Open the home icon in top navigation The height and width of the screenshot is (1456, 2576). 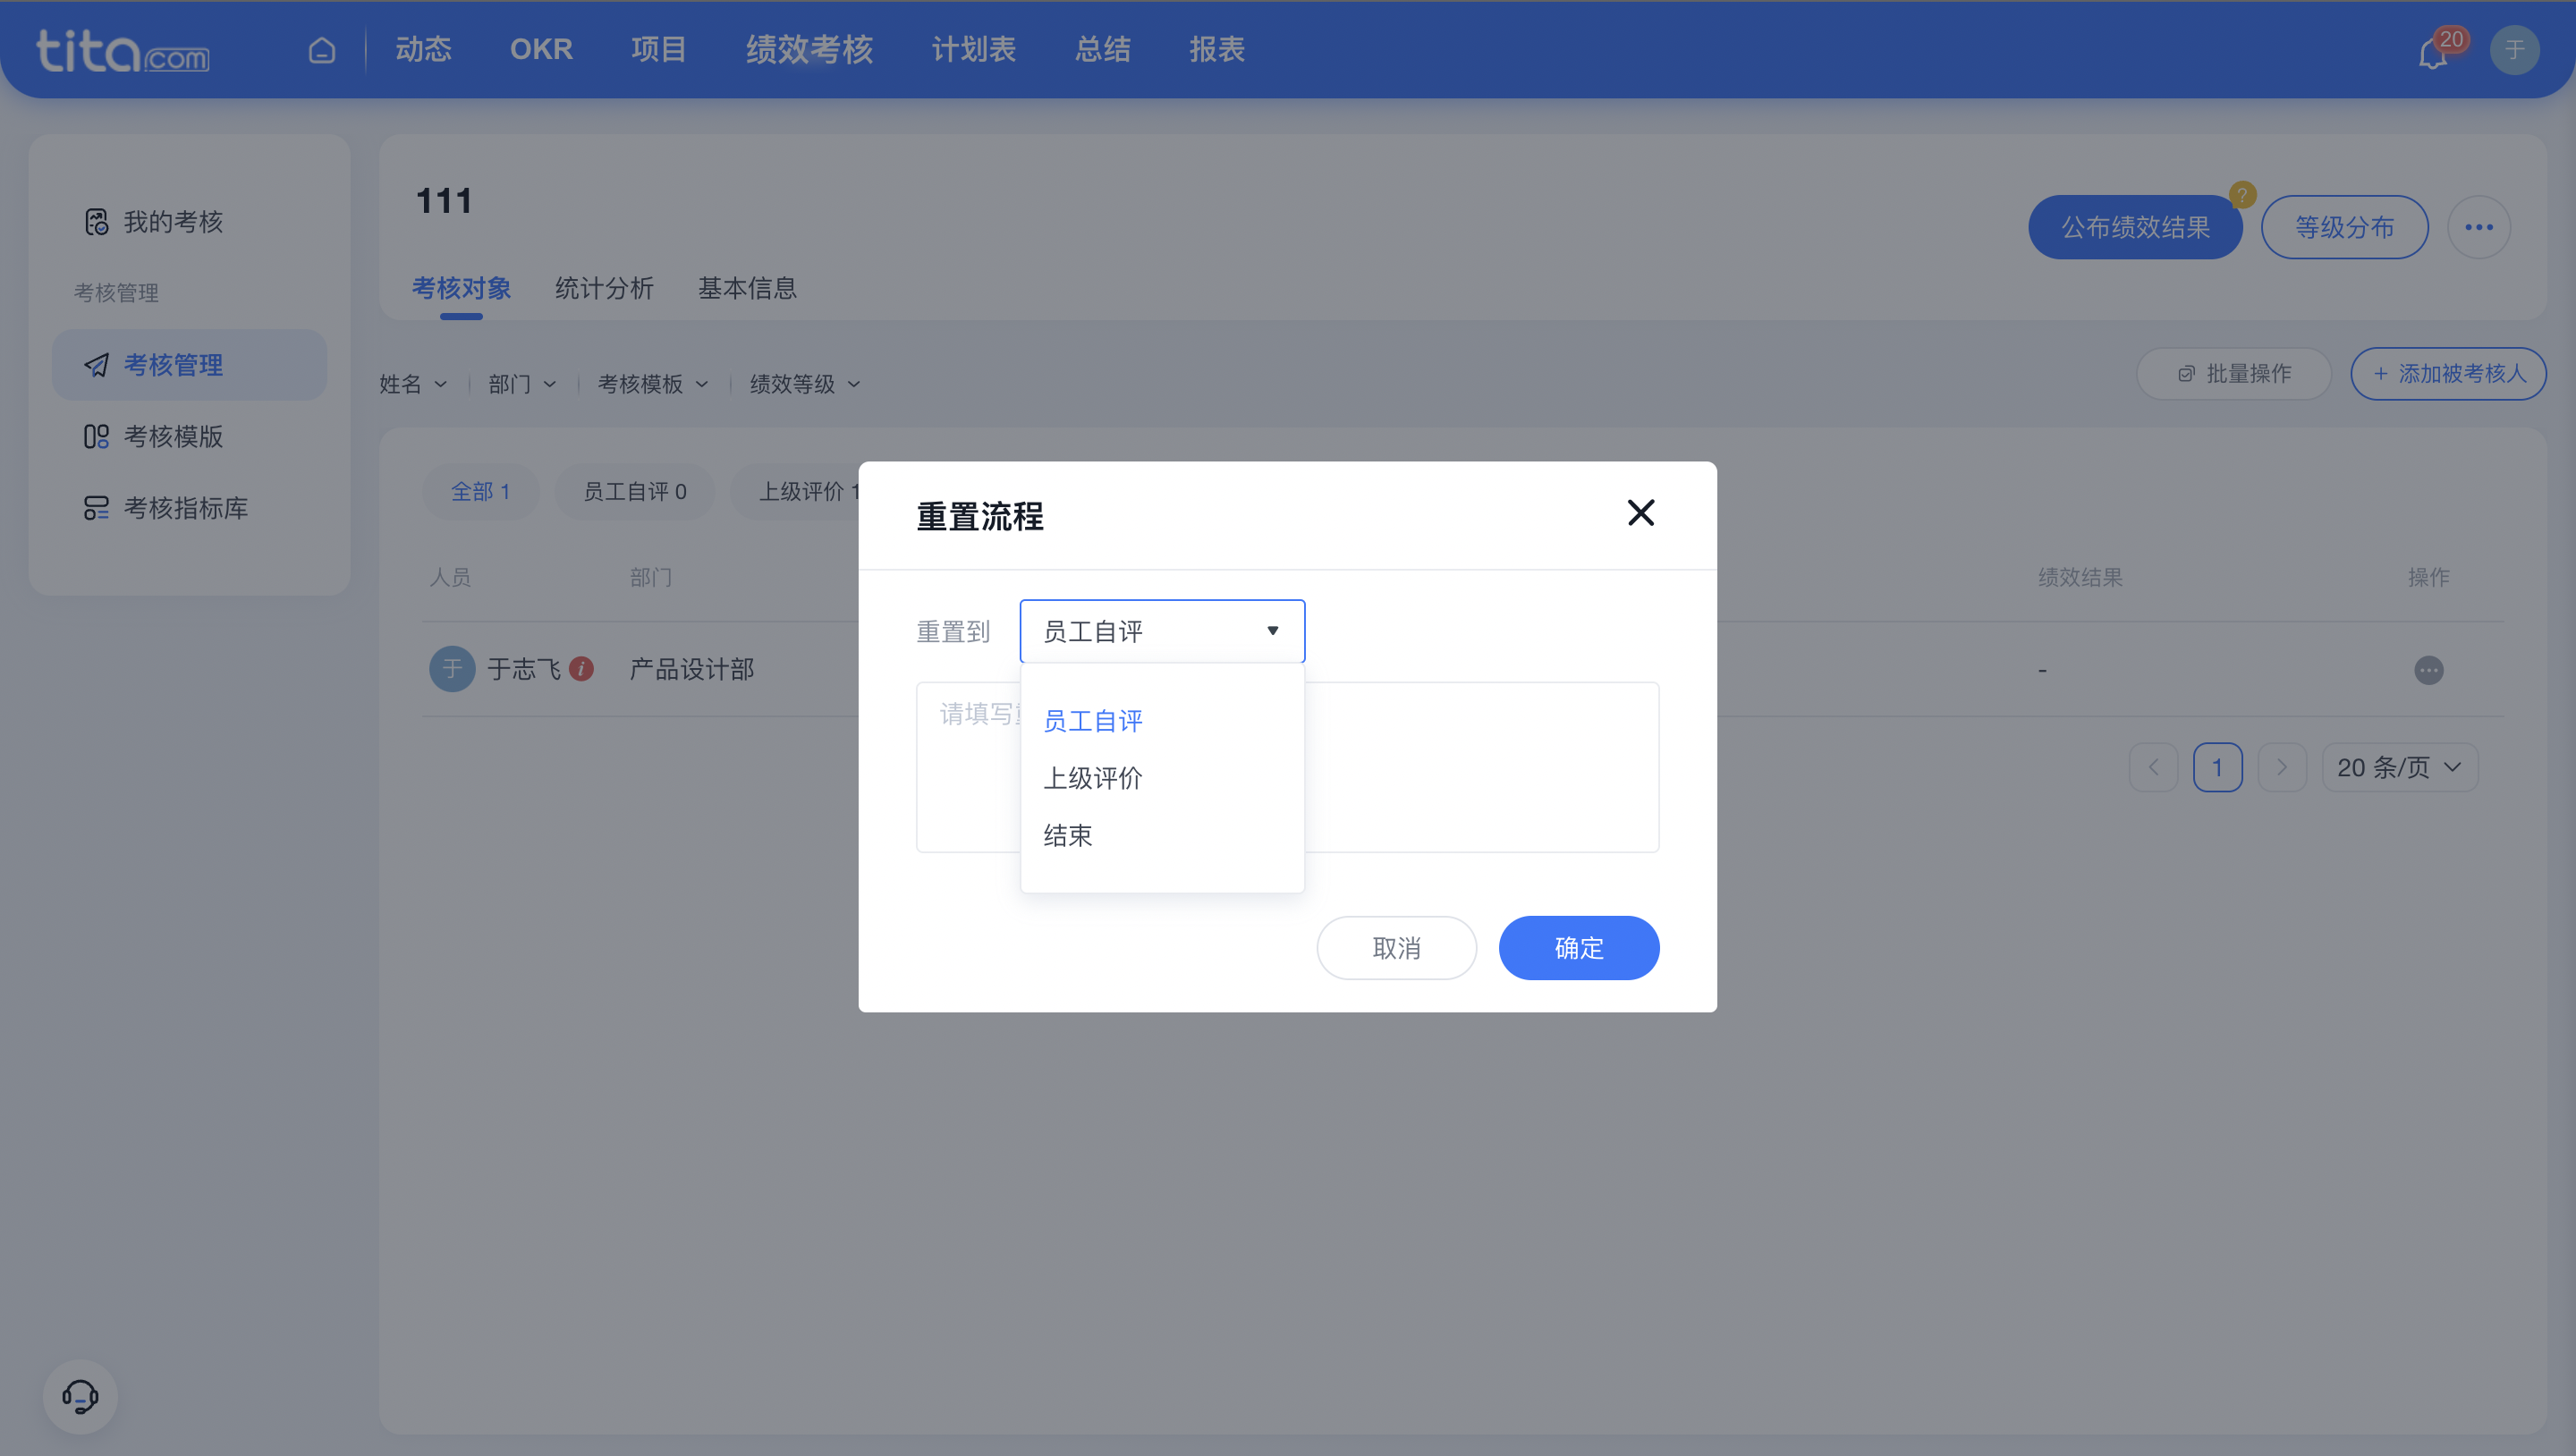[322, 49]
